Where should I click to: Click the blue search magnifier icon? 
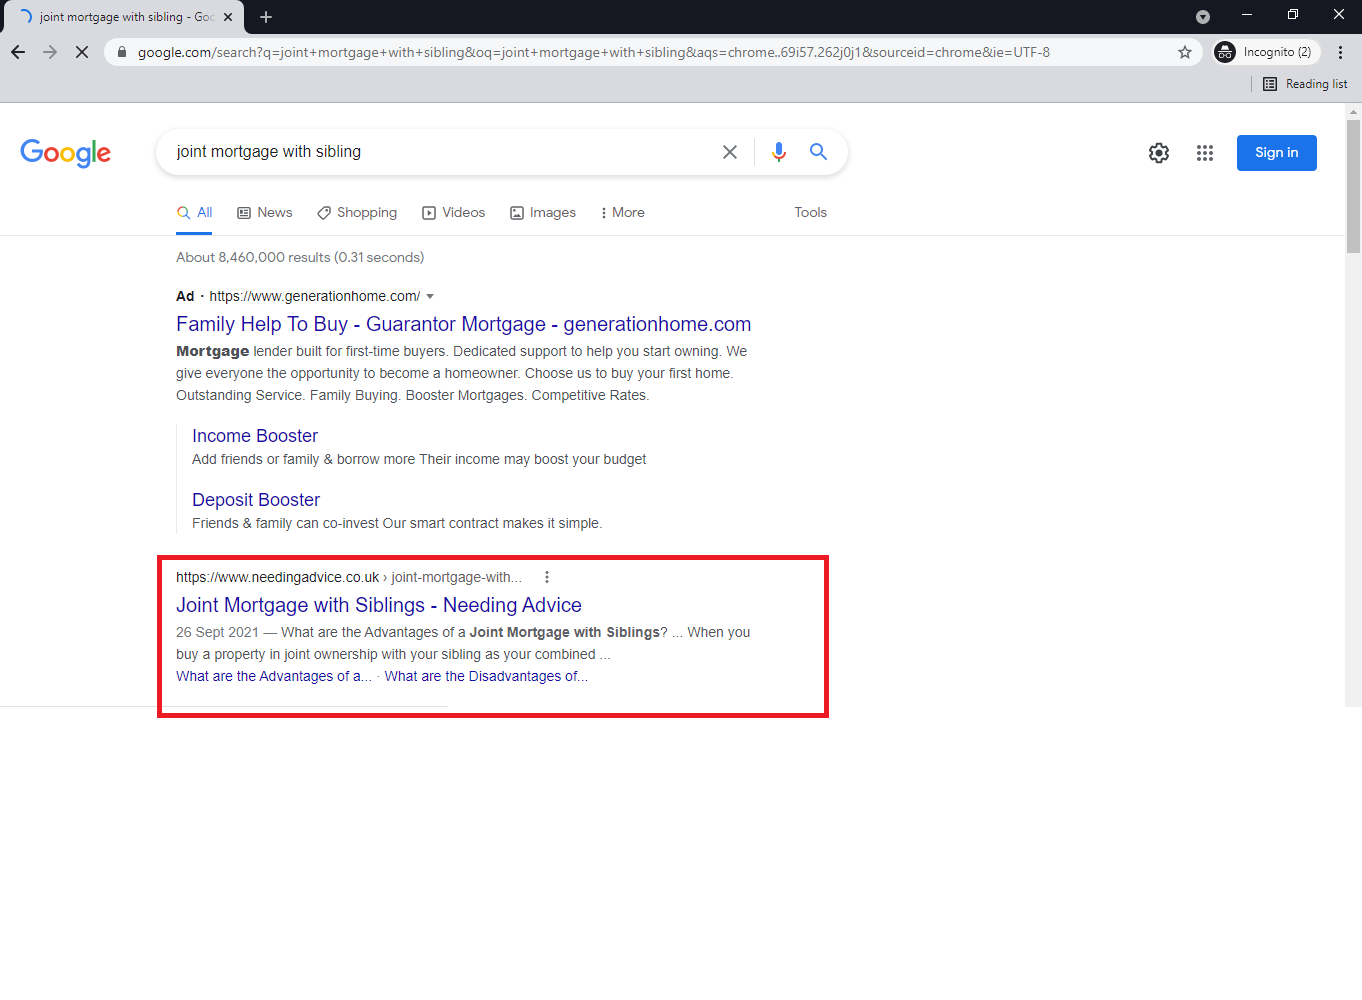click(x=818, y=152)
